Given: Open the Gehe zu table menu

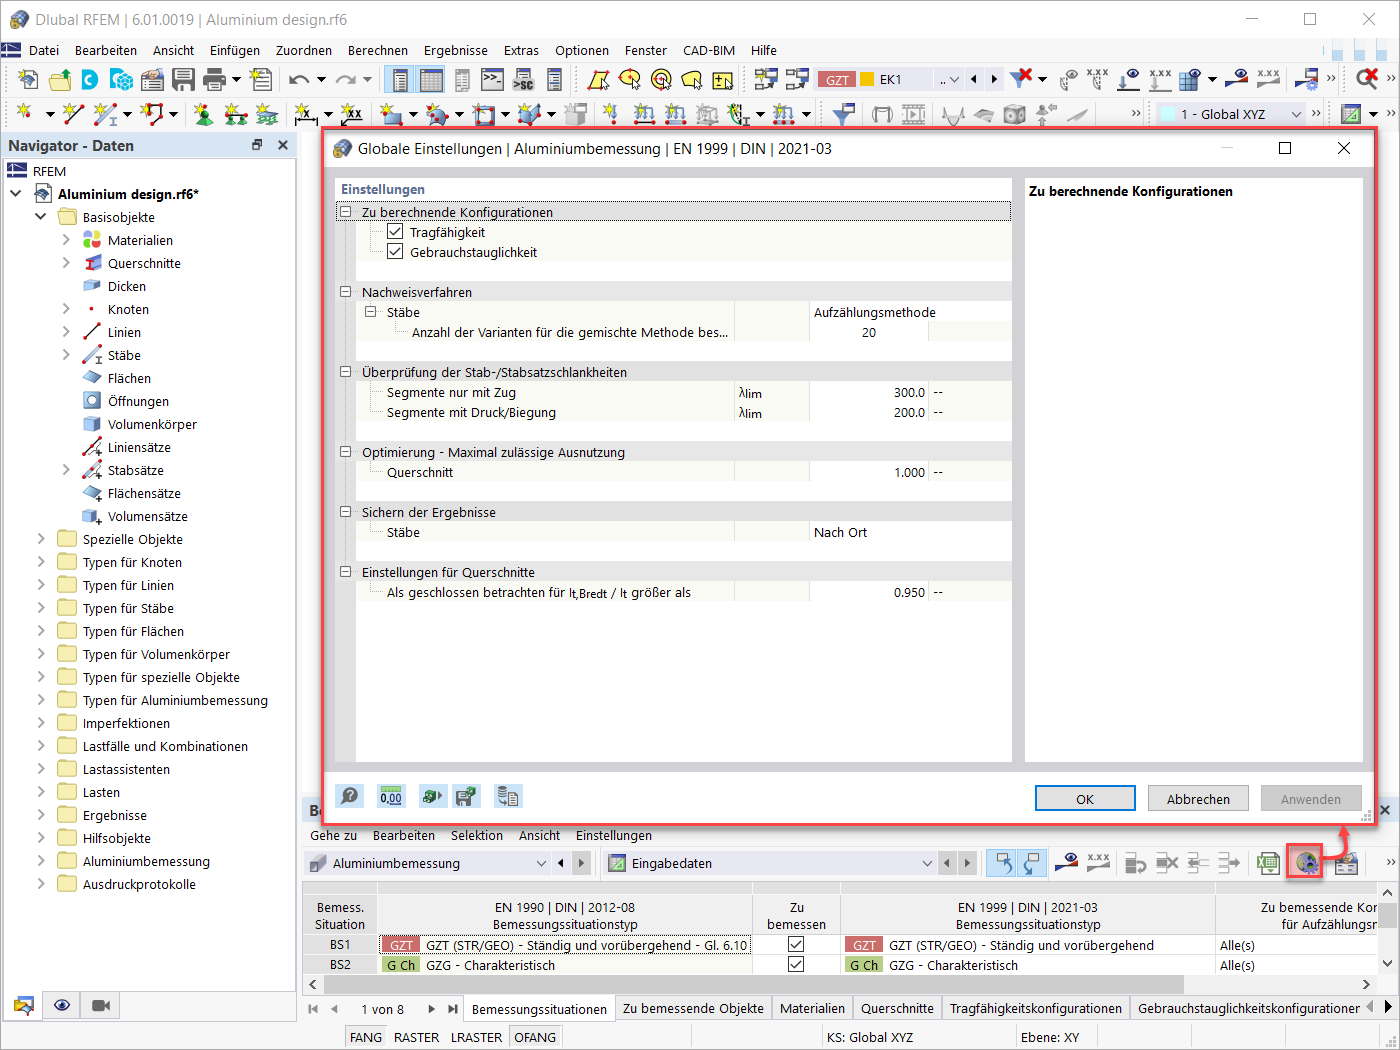Looking at the screenshot, I should click(x=333, y=835).
